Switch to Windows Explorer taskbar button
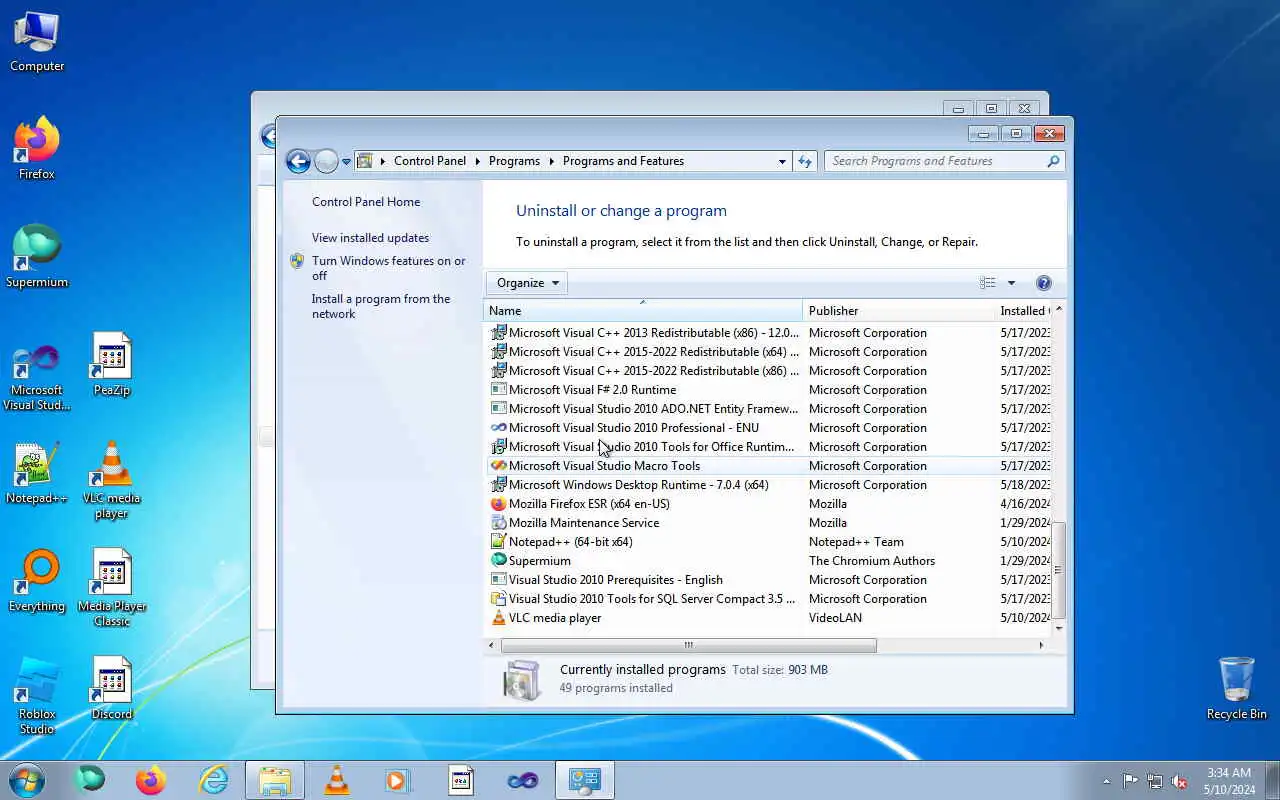1280x800 pixels. pos(275,780)
